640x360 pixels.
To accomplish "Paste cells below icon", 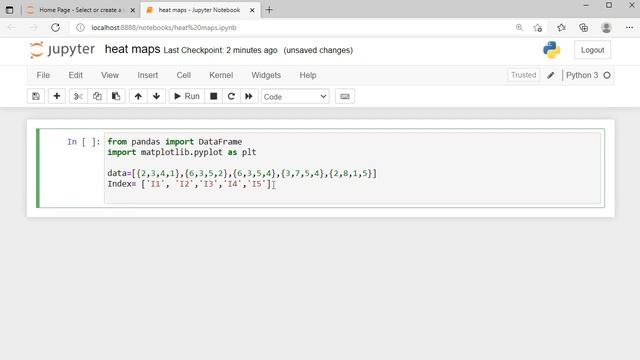I will [x=116, y=96].
